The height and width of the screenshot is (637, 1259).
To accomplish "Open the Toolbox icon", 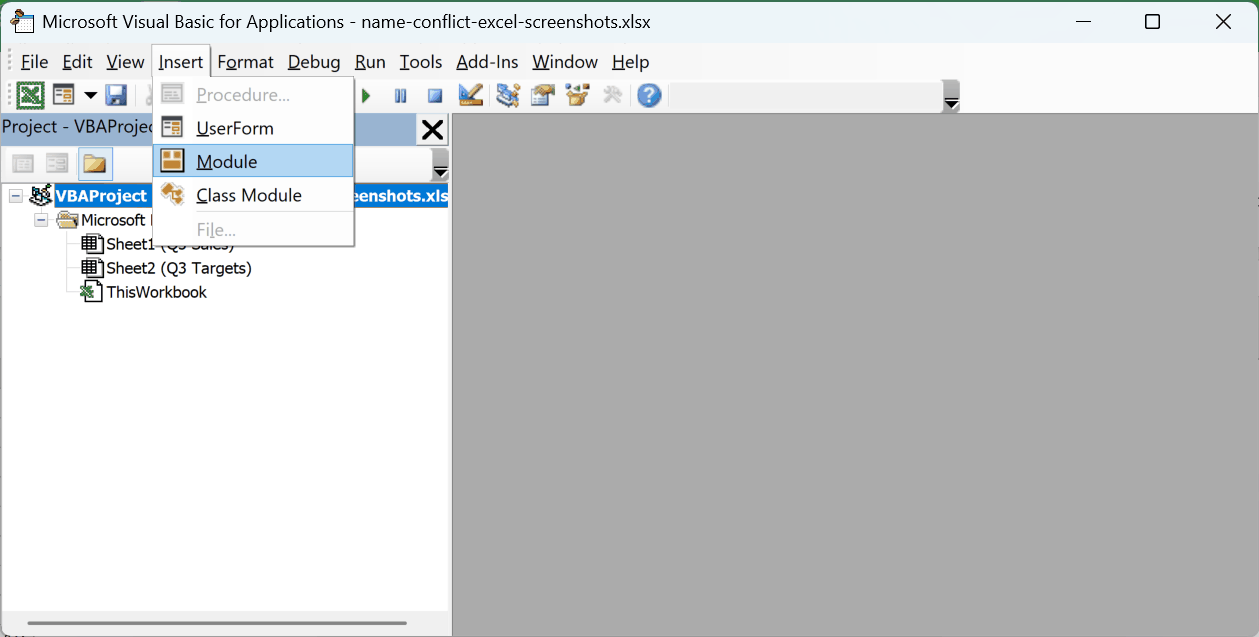I will (x=612, y=95).
